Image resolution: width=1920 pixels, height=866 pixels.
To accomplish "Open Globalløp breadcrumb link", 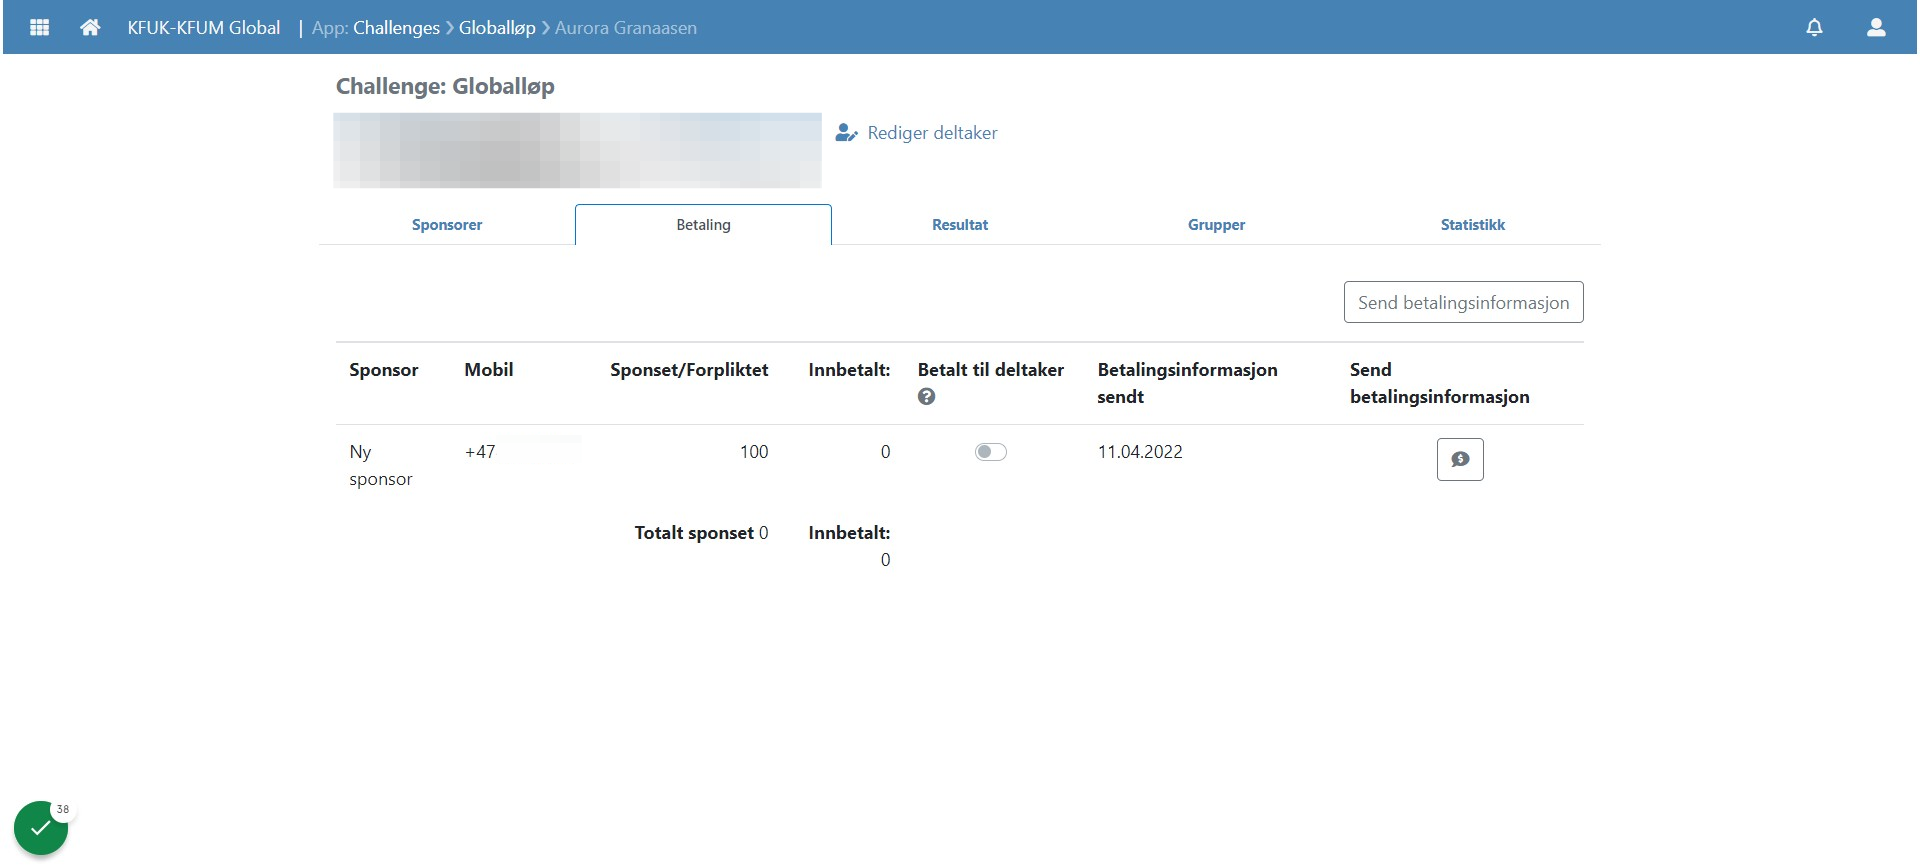I will [x=497, y=28].
